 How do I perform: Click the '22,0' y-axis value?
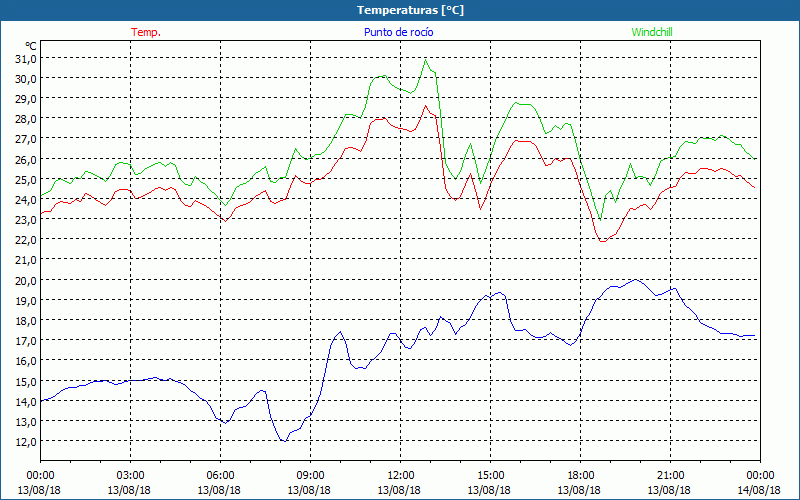tap(26, 240)
